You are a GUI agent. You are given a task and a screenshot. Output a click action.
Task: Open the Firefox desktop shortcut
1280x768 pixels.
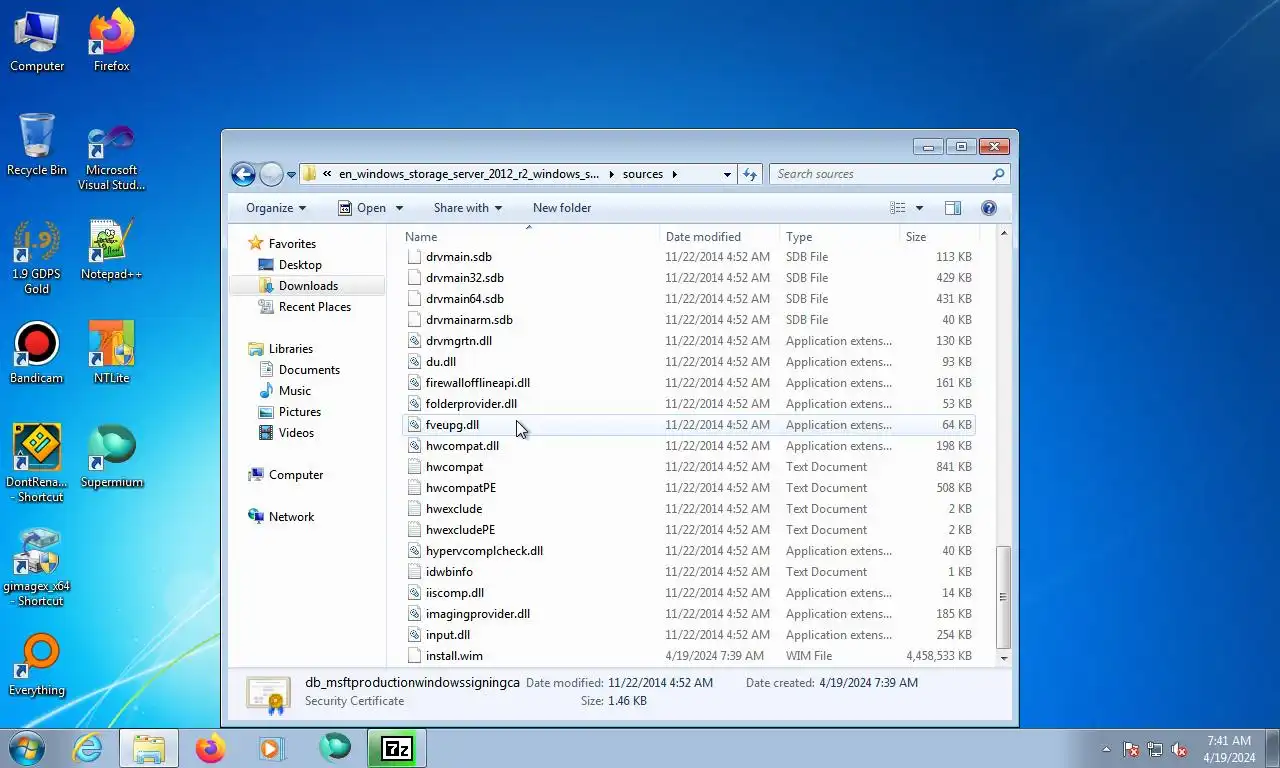coord(112,42)
